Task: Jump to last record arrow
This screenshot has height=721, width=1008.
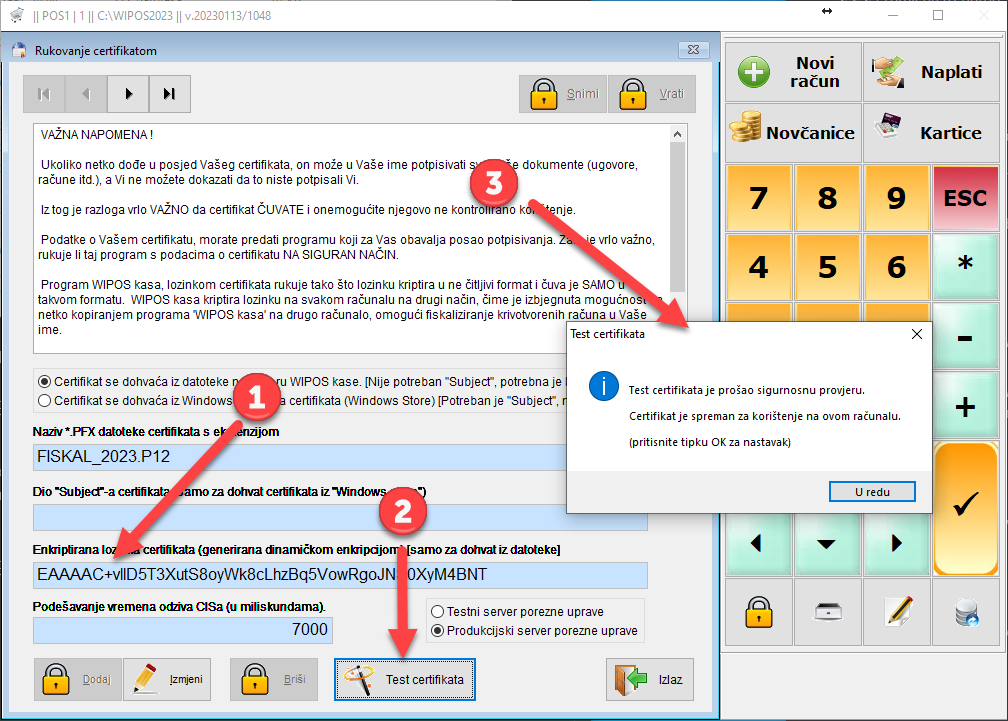Action: pos(169,94)
